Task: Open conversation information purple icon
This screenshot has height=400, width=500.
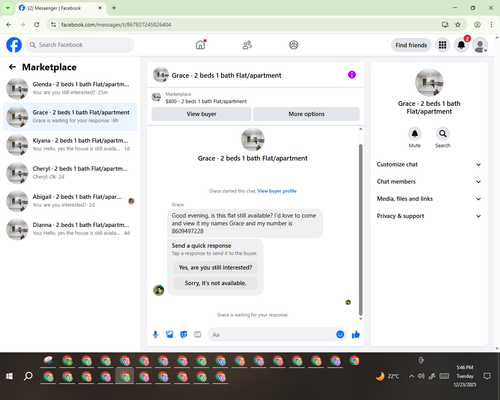Action: (x=352, y=75)
